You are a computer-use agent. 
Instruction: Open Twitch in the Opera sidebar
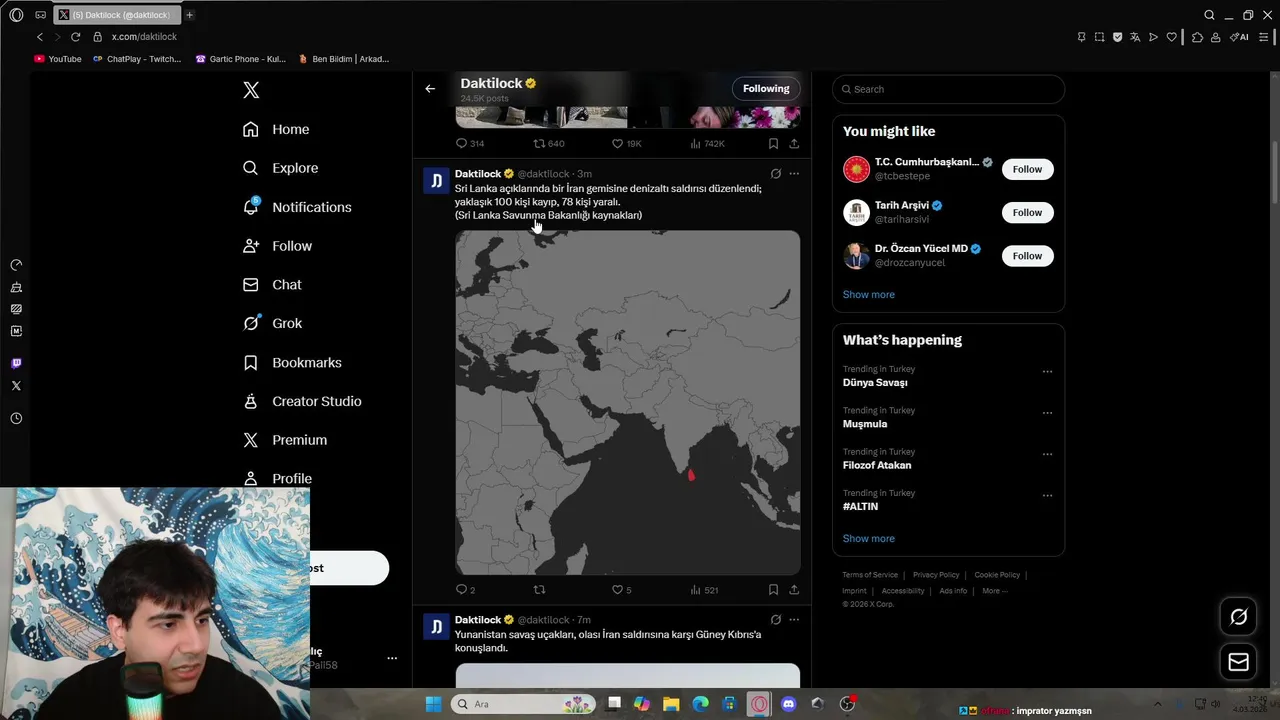[16, 363]
